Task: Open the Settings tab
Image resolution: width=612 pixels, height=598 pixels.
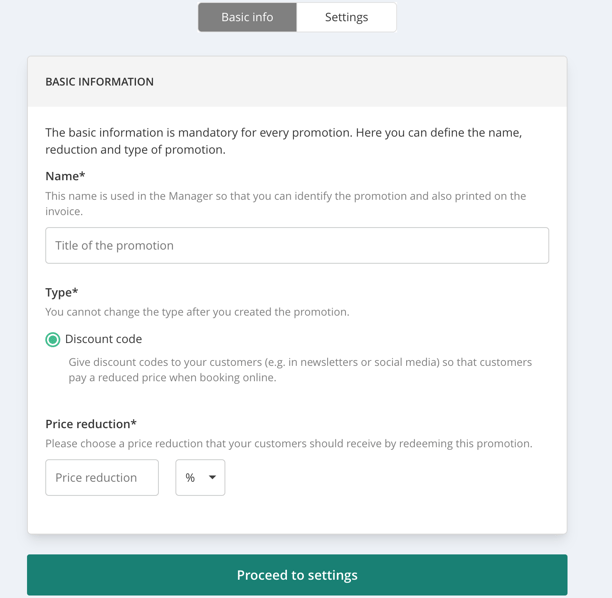Action: click(346, 17)
